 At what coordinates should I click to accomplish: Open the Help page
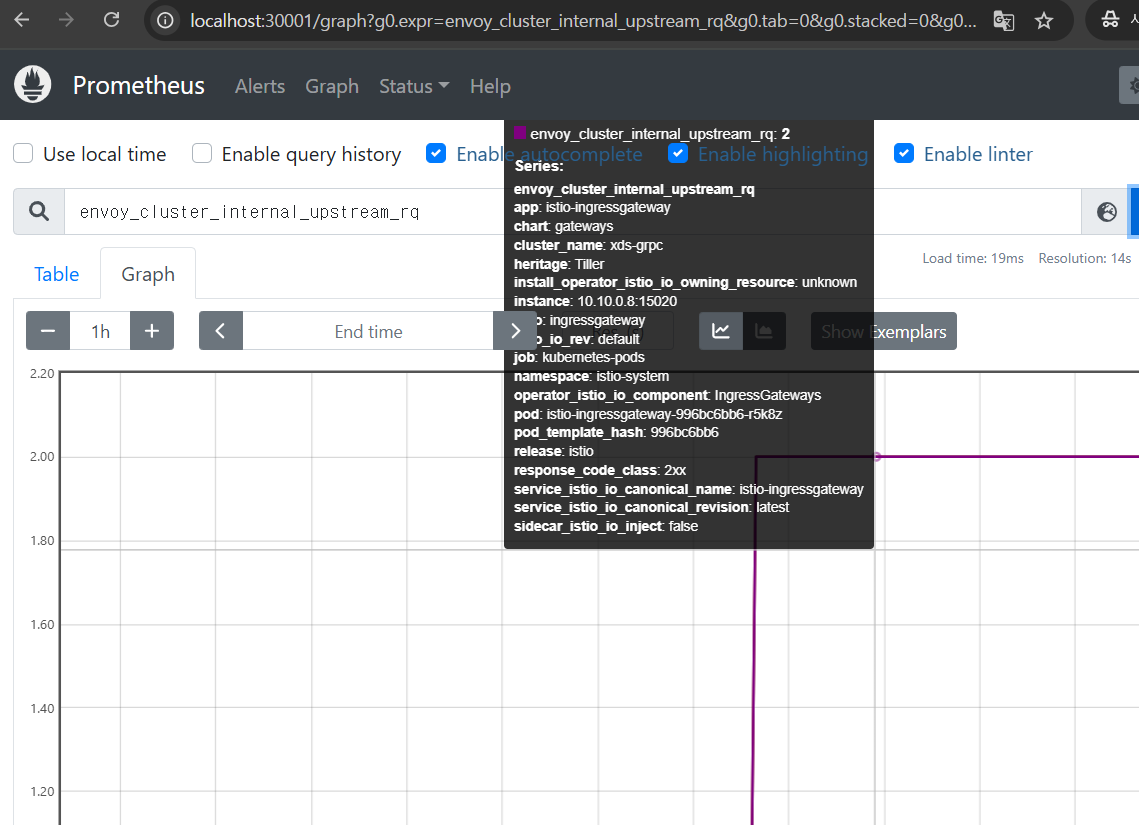490,86
